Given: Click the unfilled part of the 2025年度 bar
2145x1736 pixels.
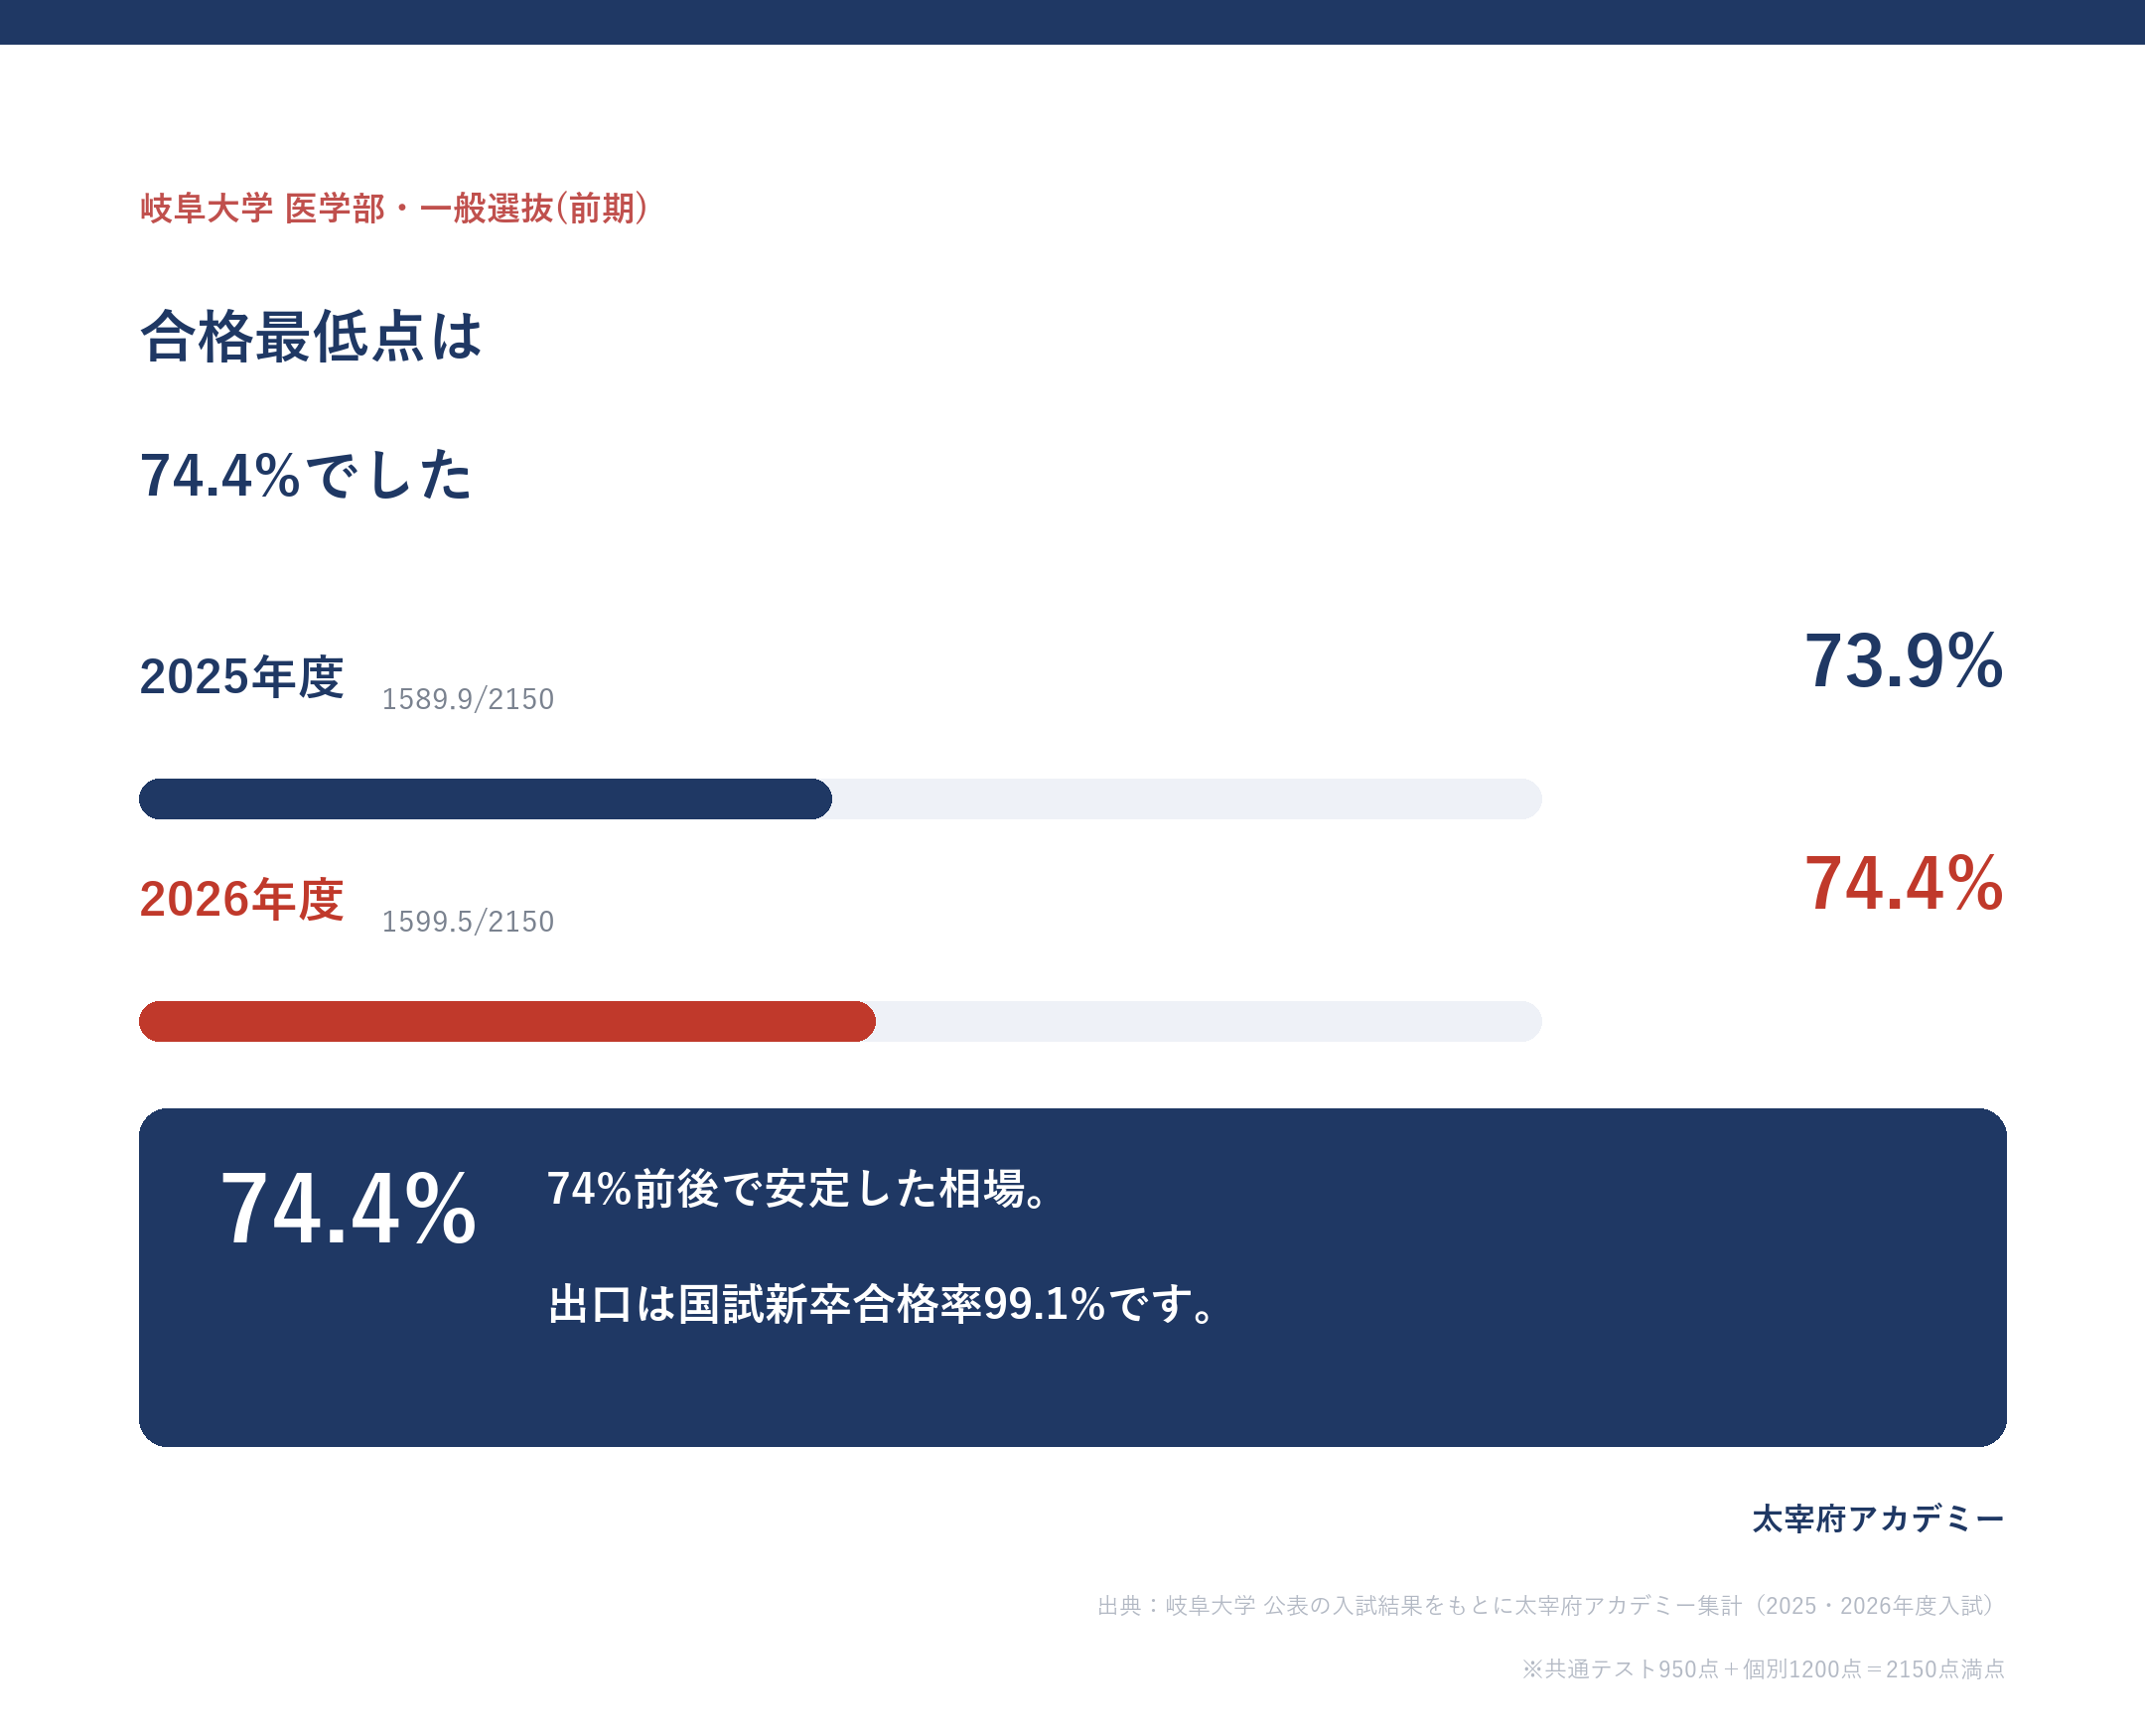Looking at the screenshot, I should point(1187,799).
